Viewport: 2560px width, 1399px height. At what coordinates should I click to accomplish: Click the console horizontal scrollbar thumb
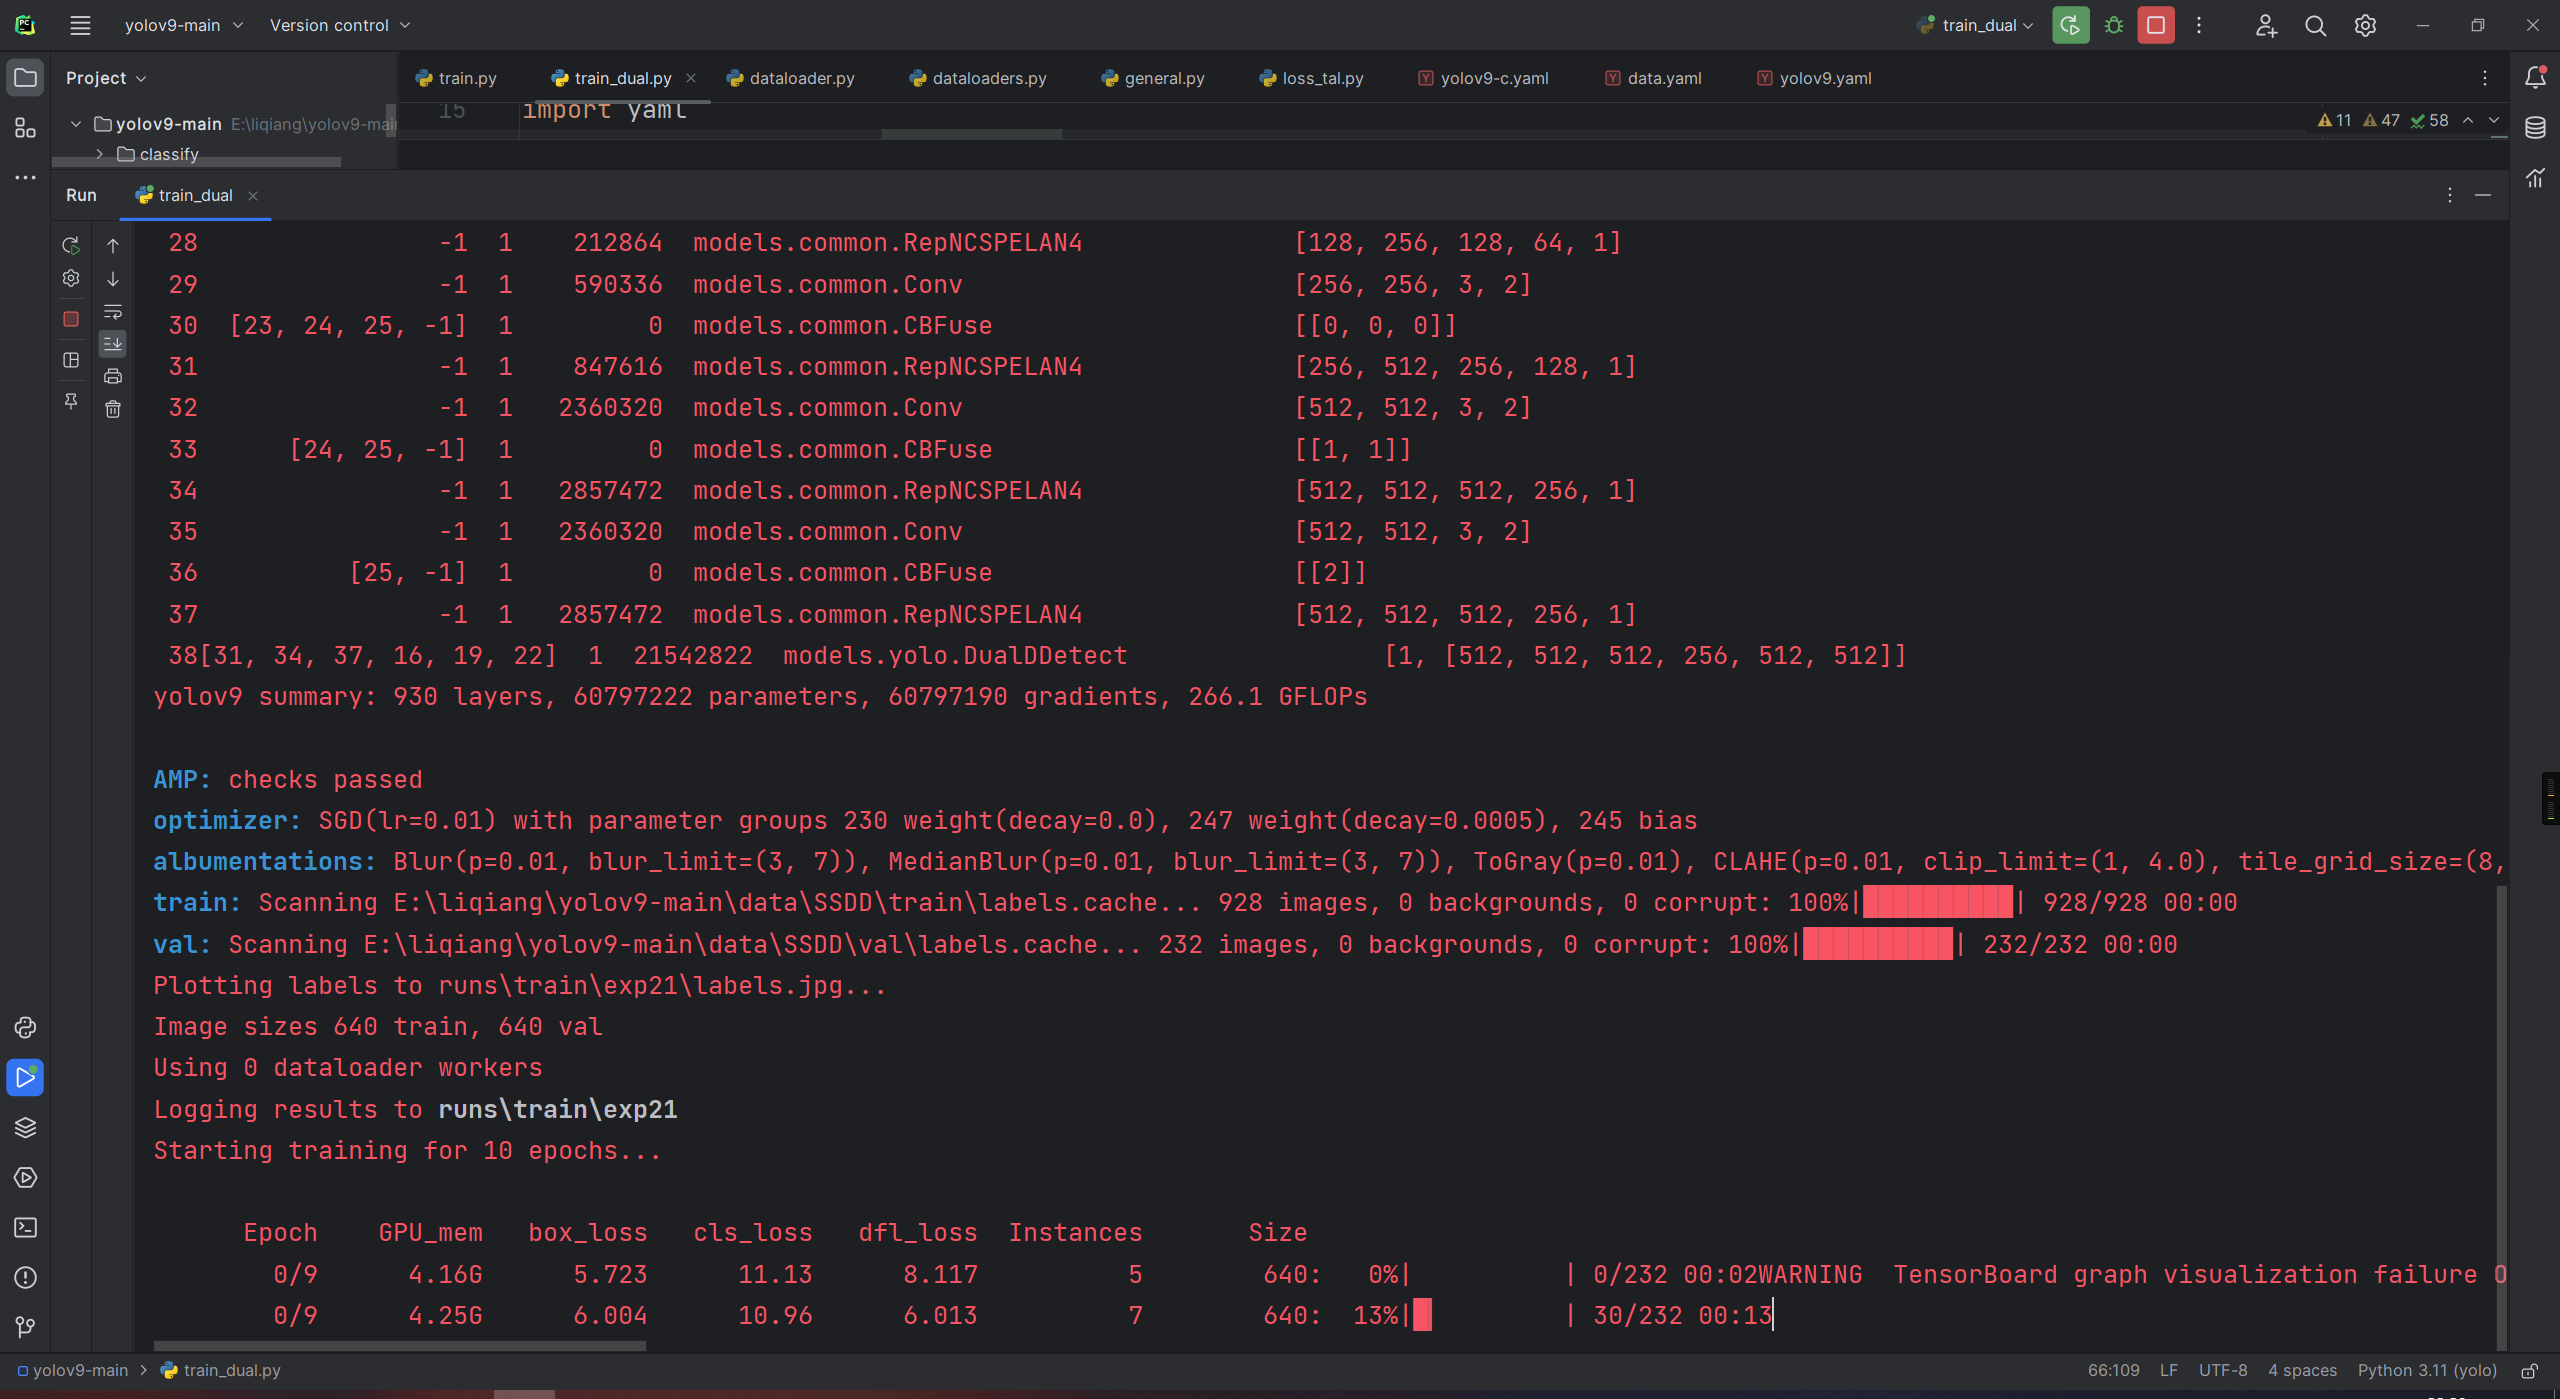point(400,1346)
